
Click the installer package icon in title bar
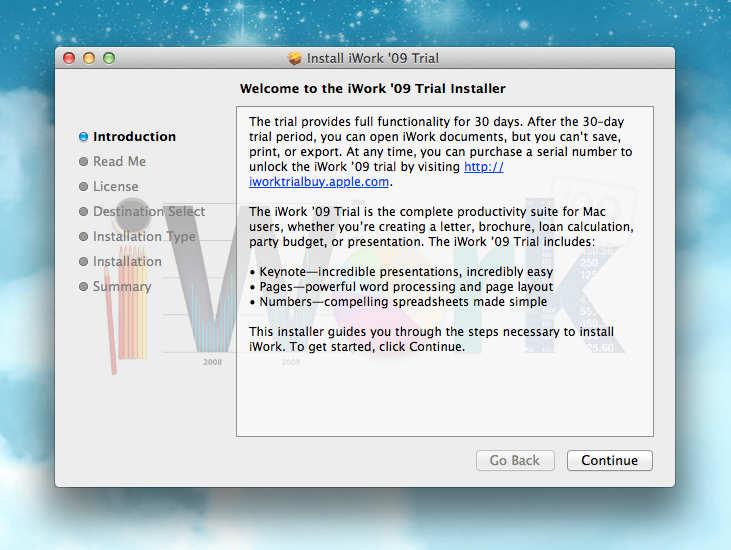click(295, 58)
